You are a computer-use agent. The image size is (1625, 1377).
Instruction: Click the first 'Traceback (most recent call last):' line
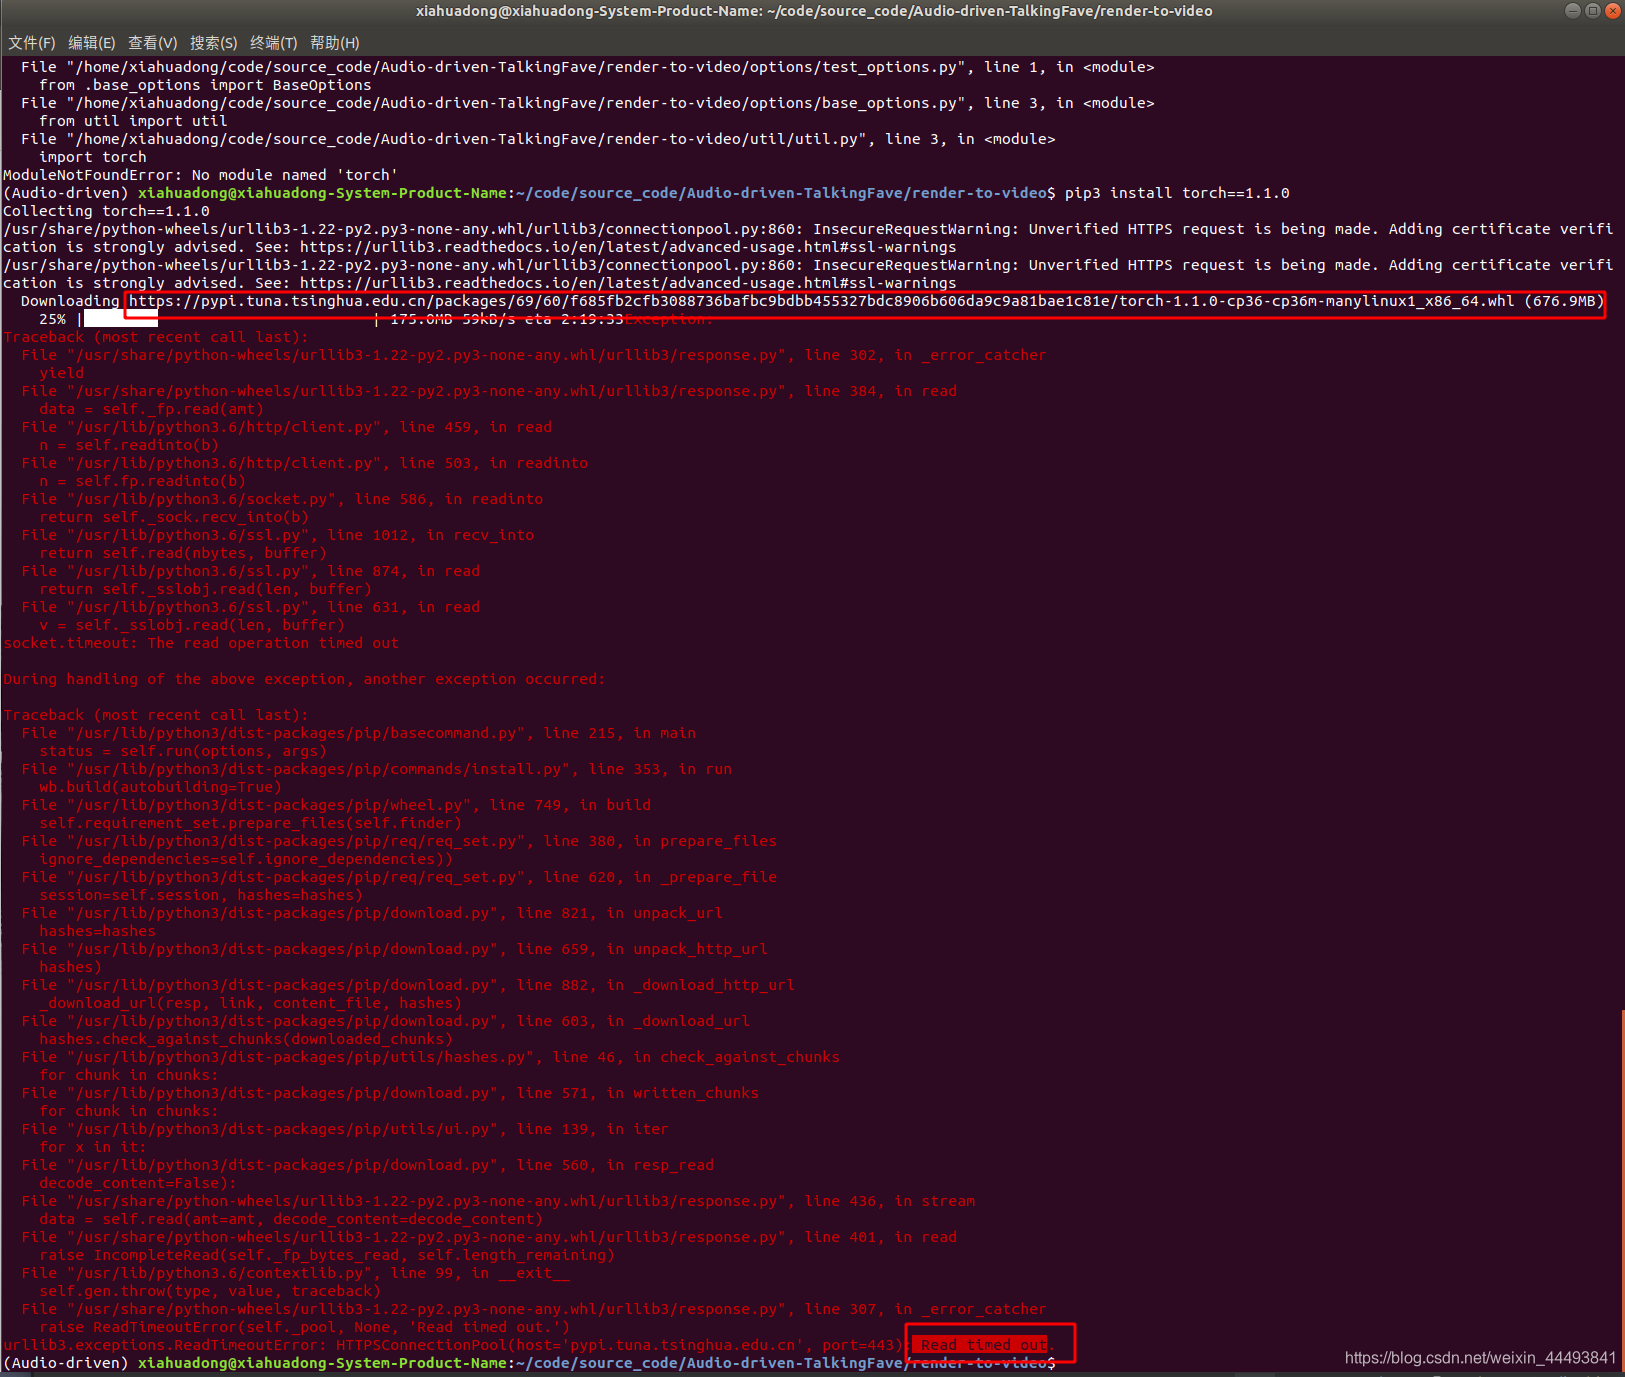[156, 337]
